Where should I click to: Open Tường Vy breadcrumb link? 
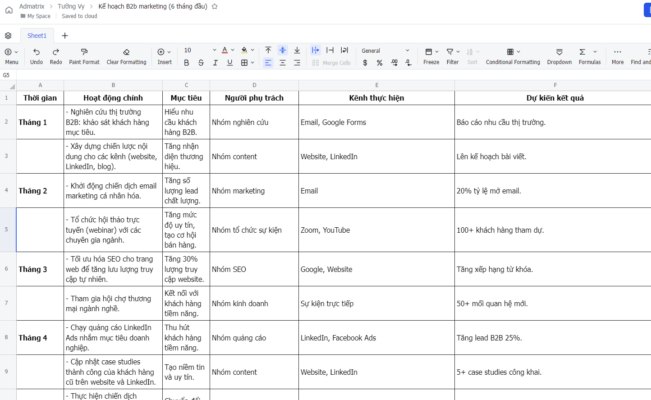[71, 6]
